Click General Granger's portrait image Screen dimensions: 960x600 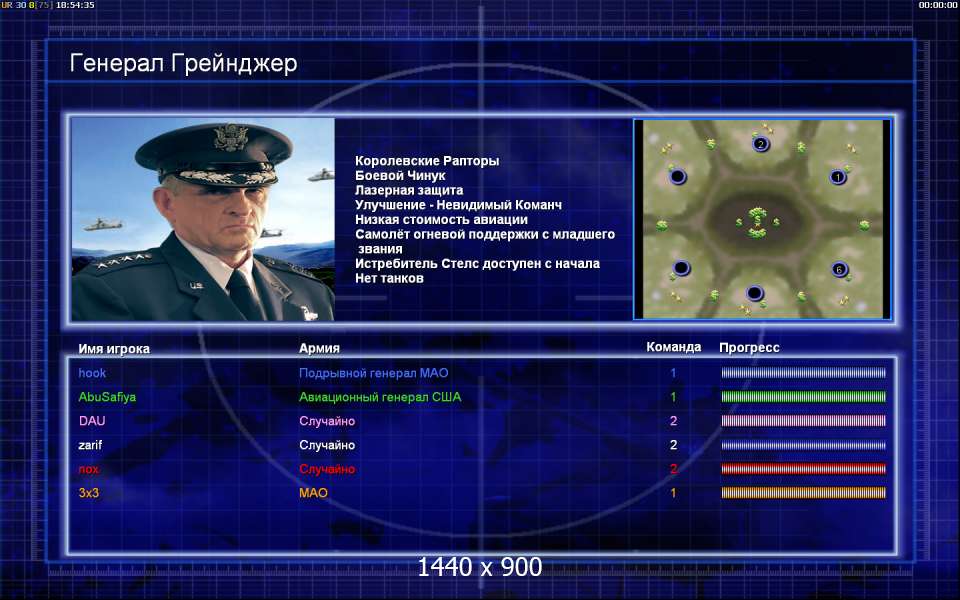203,219
